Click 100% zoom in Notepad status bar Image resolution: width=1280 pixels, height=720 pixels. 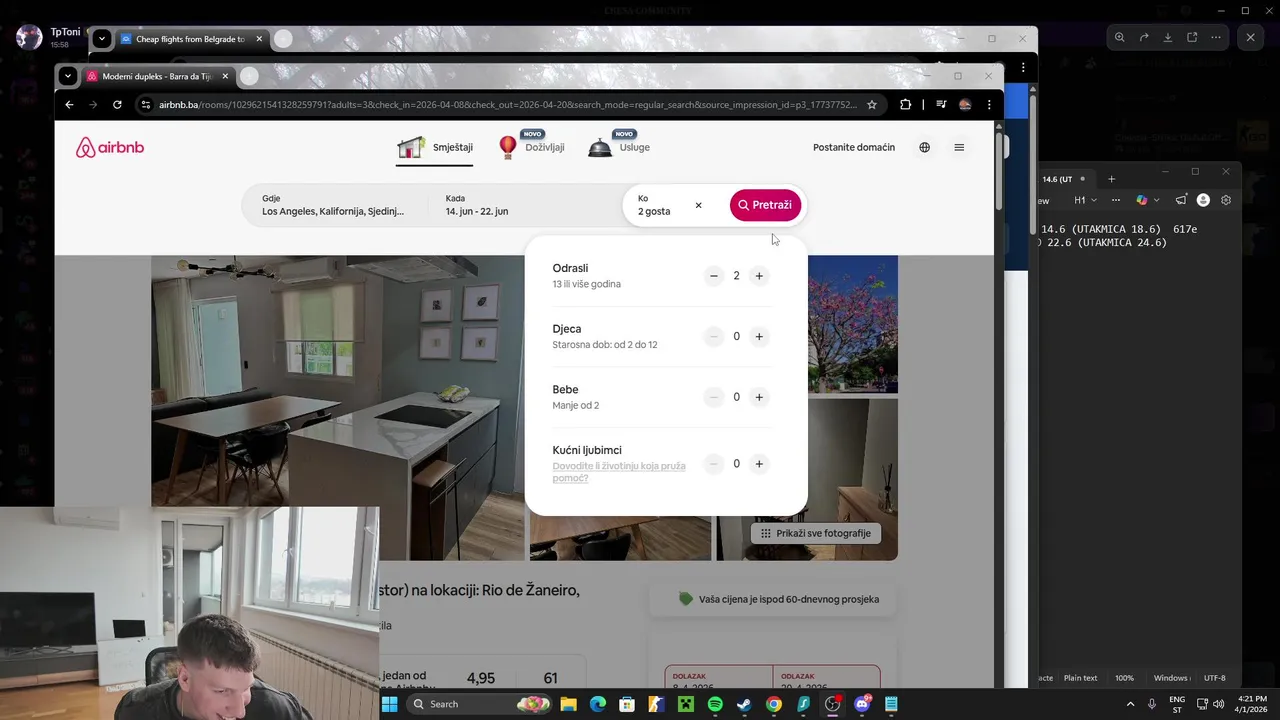coord(1124,678)
